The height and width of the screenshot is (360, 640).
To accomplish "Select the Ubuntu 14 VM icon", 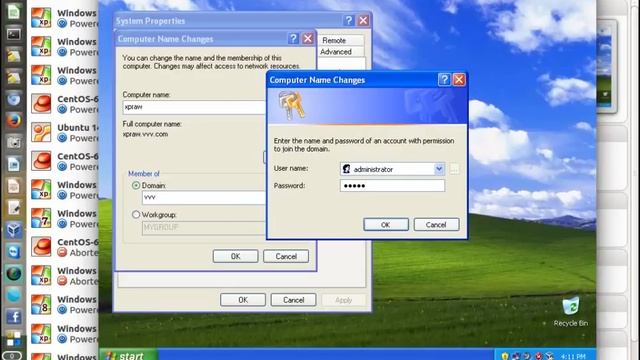I will [x=41, y=133].
